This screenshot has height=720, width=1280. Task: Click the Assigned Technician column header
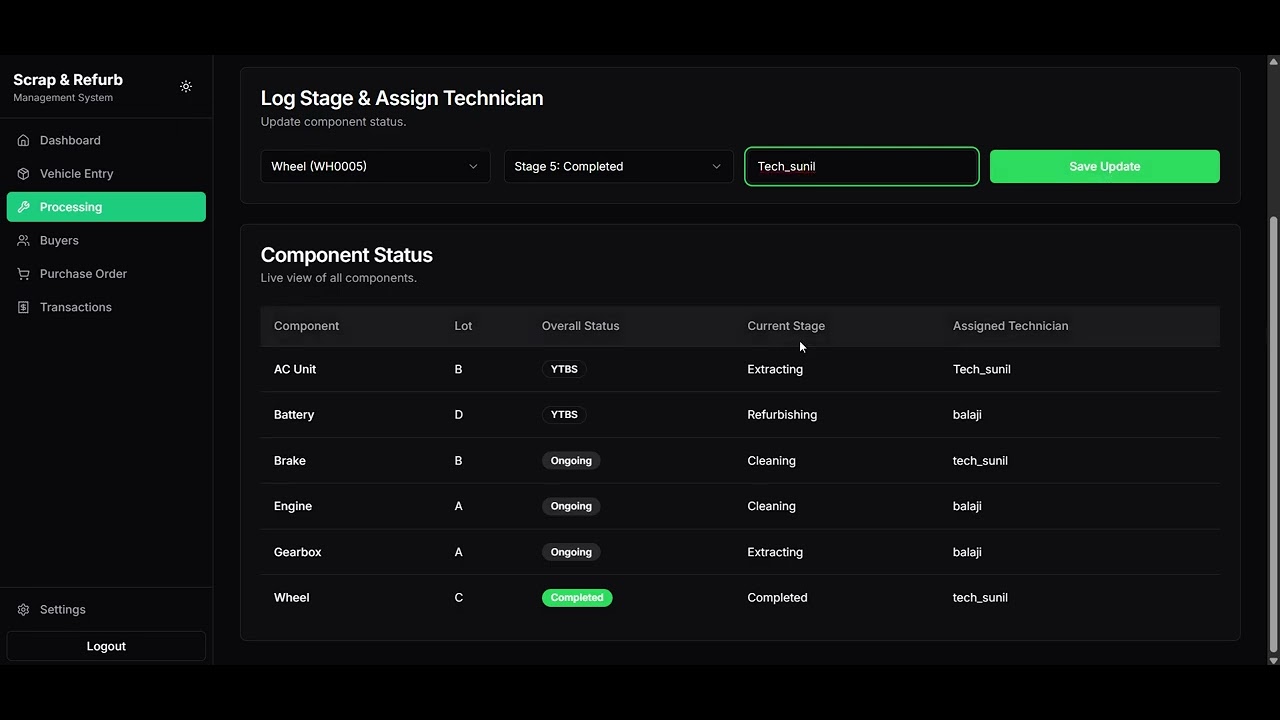point(1010,326)
